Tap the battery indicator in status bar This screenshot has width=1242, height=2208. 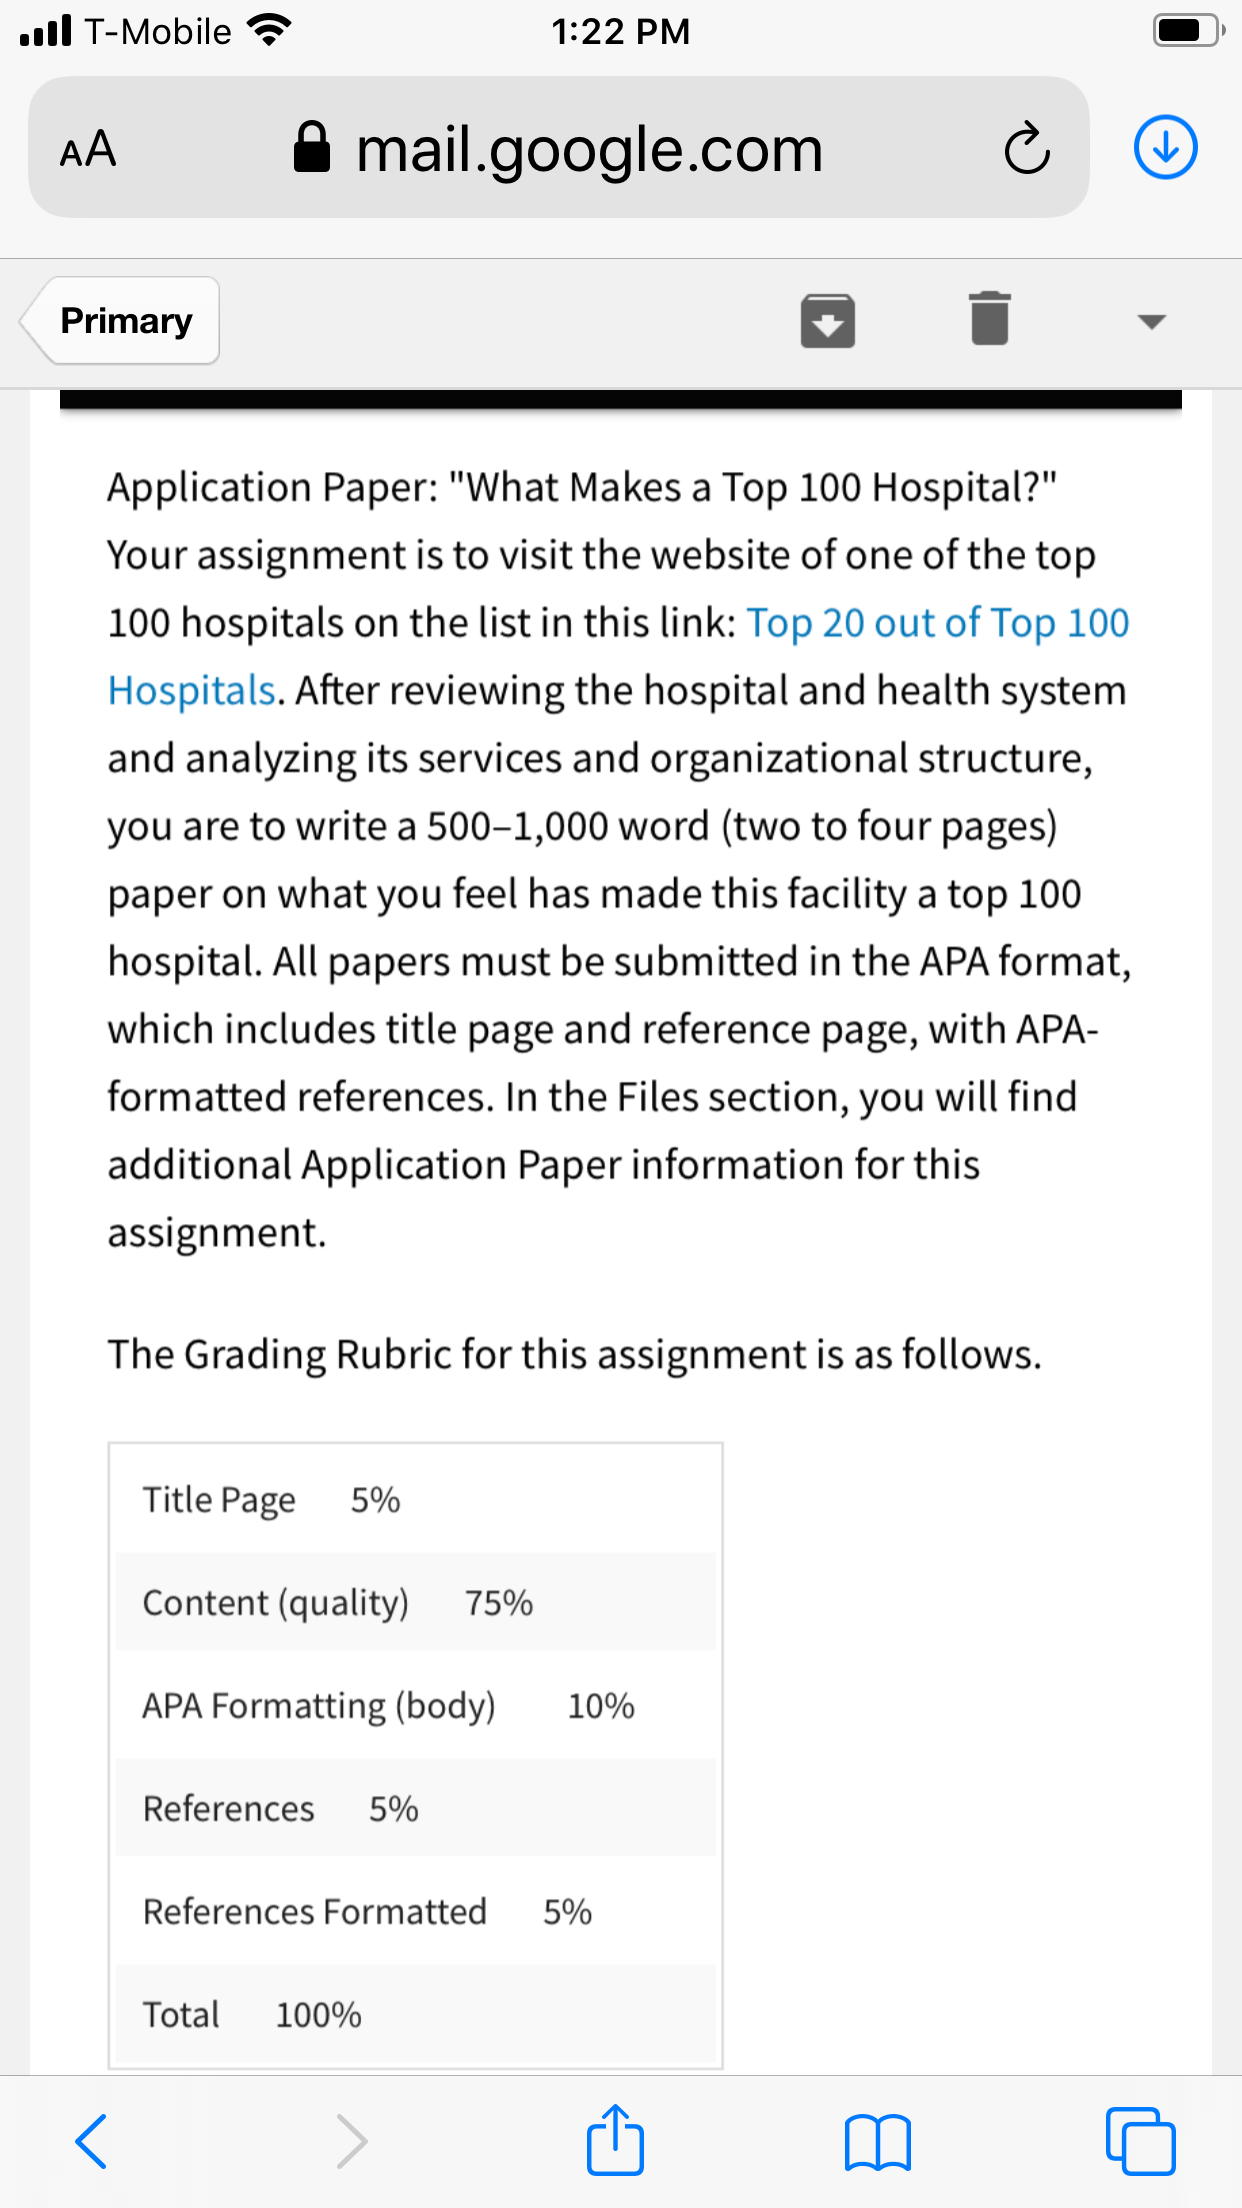pos(1188,30)
